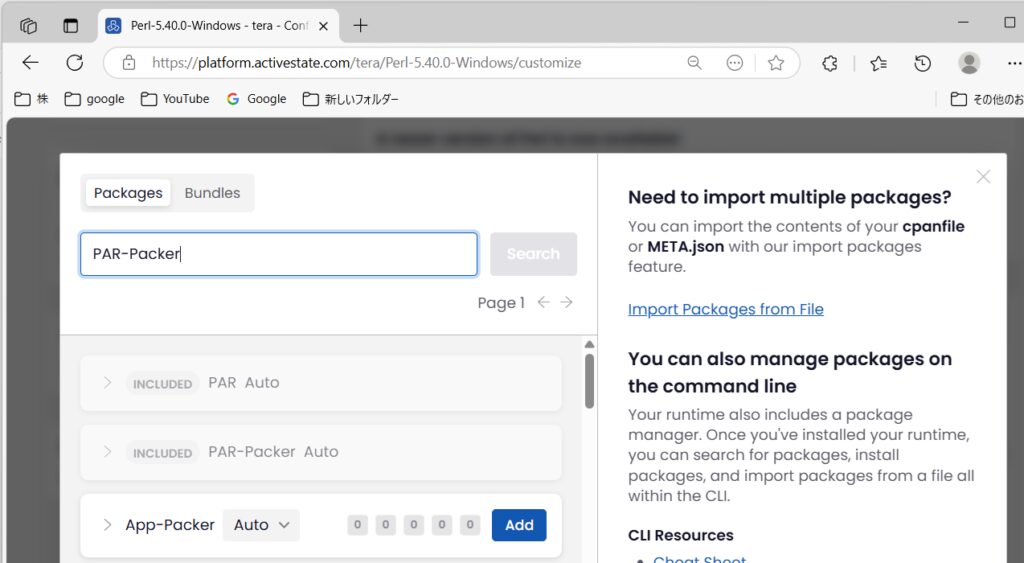1024x563 pixels.
Task: Open App-Packer version Auto dropdown
Action: point(261,525)
